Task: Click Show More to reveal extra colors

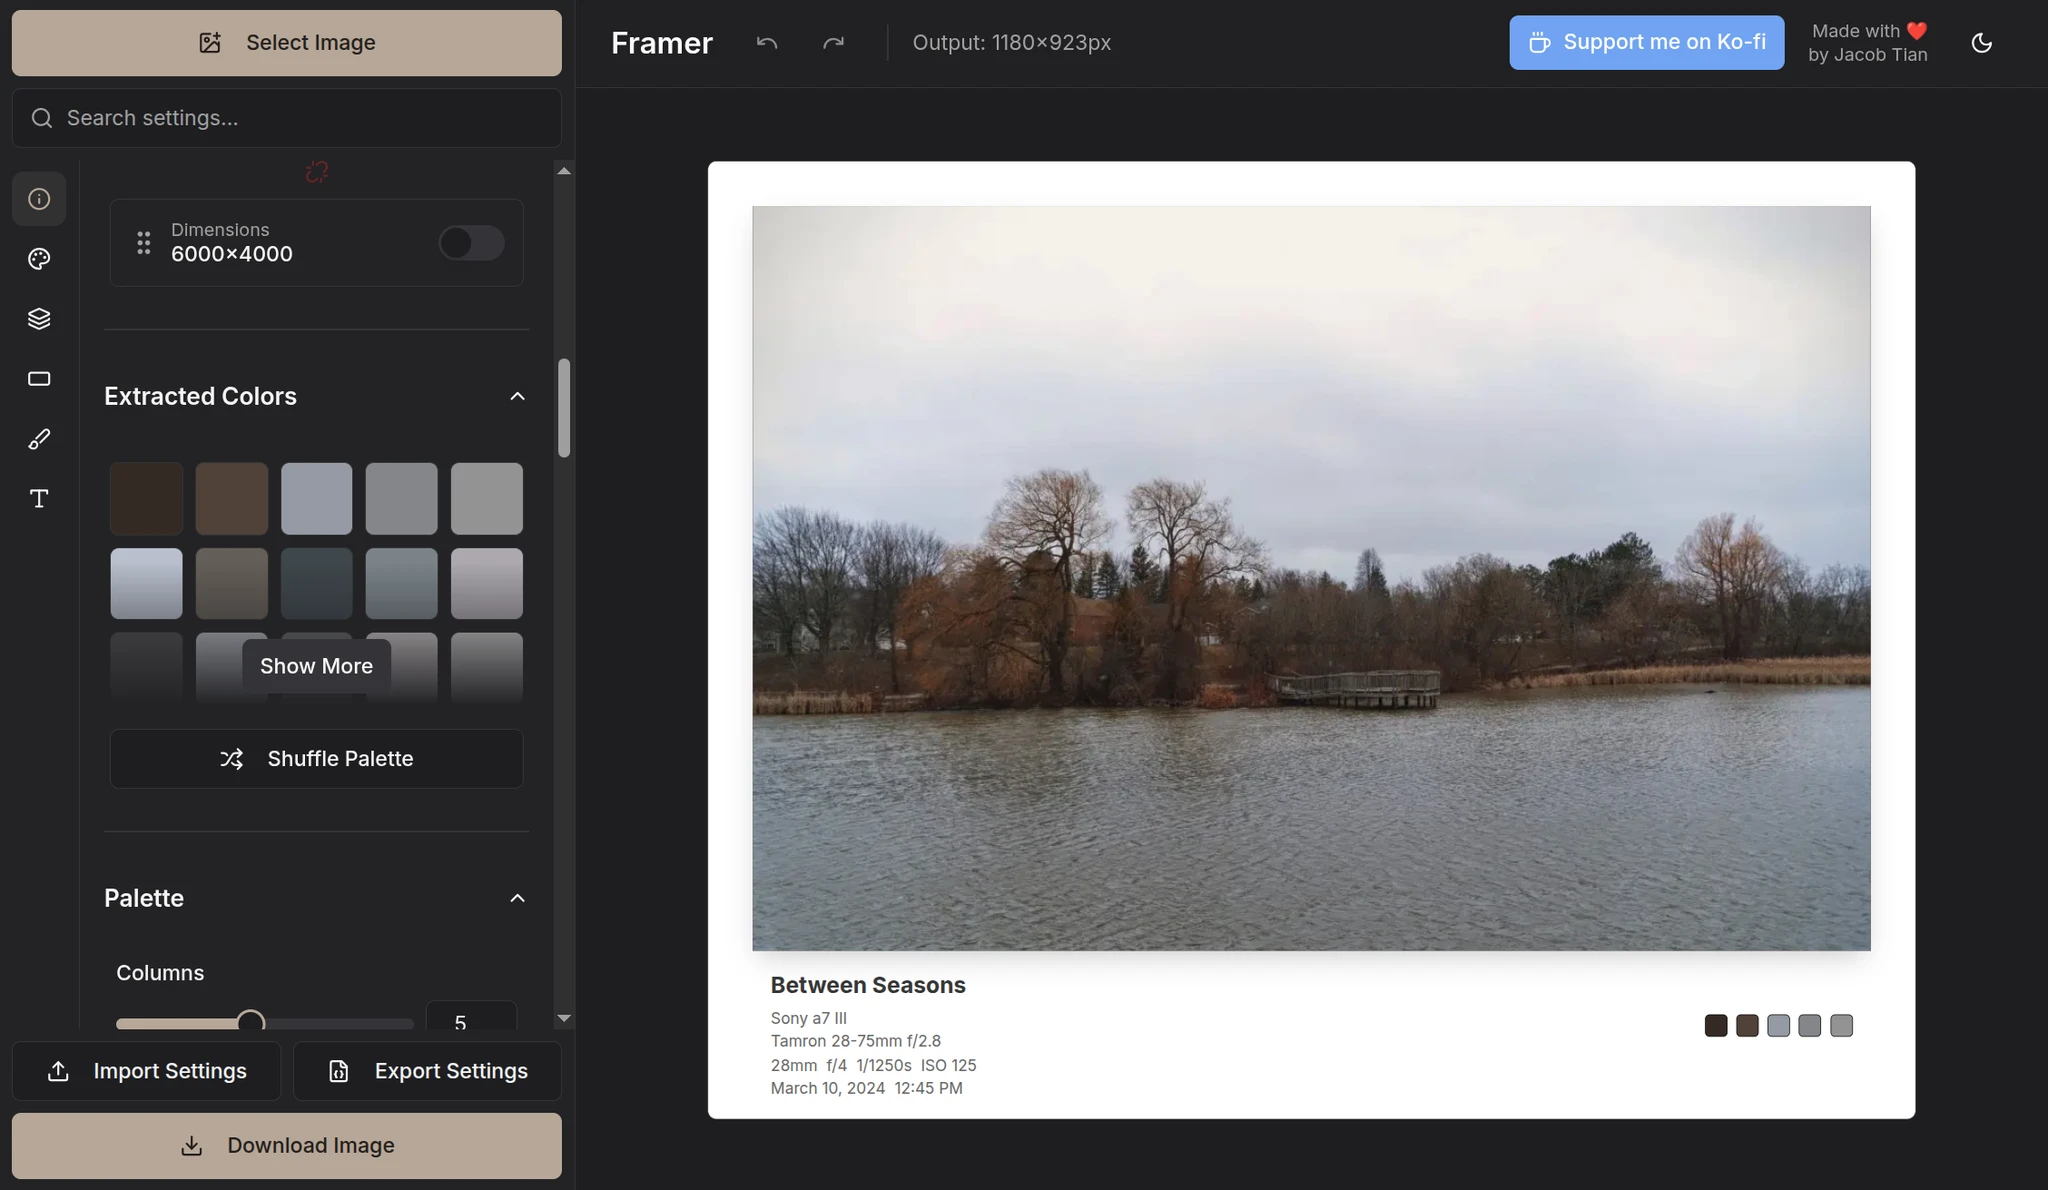Action: (x=315, y=665)
